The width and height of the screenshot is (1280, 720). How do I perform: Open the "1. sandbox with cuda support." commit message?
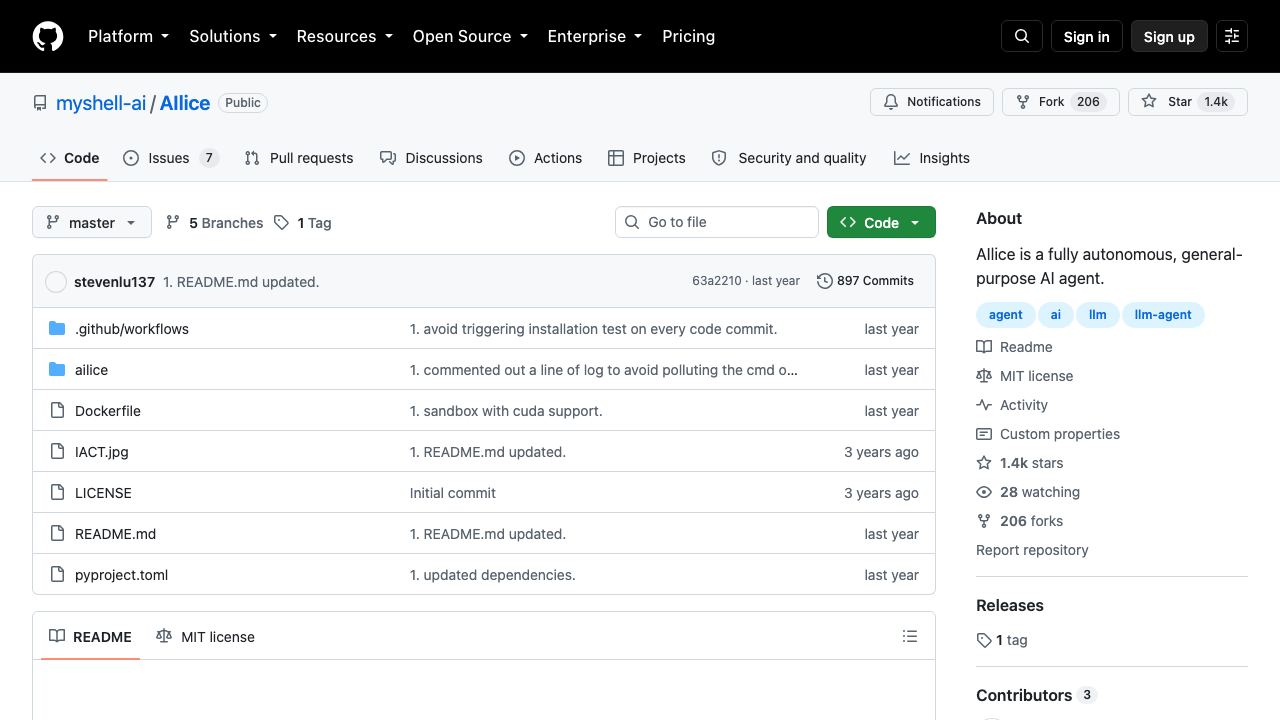[x=506, y=411]
